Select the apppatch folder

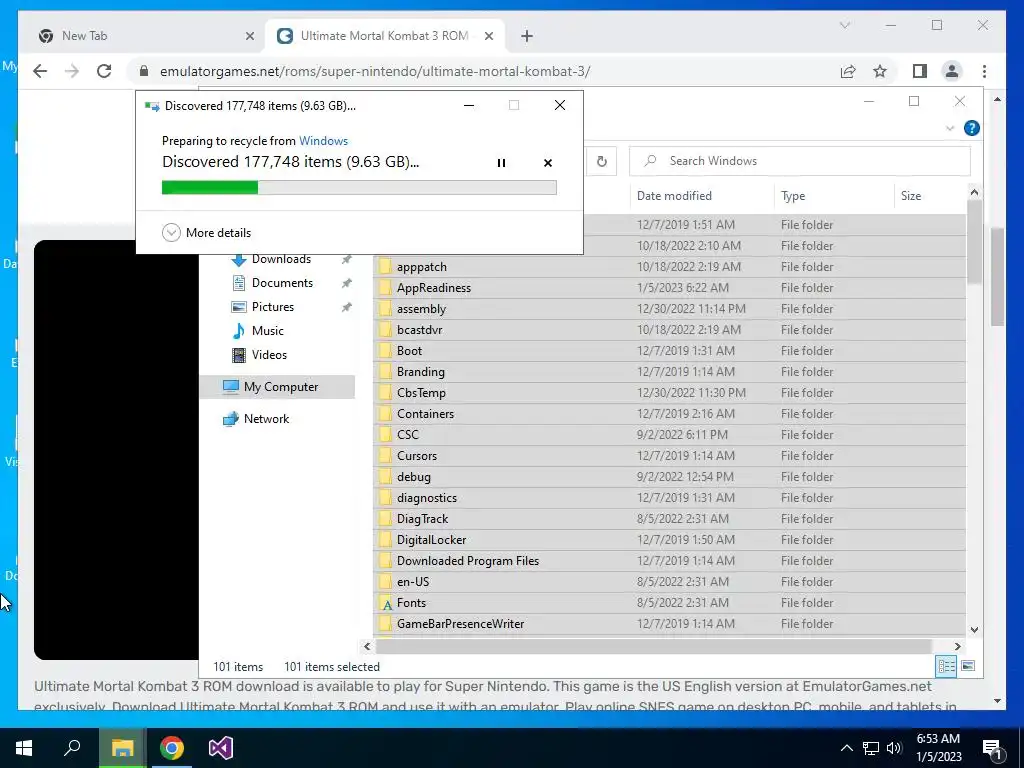tap(669, 266)
